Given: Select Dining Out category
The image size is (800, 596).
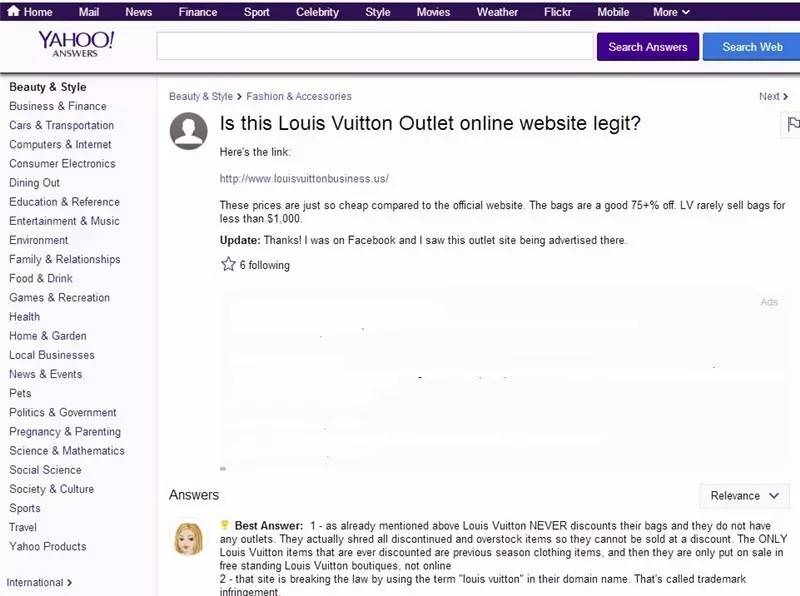Looking at the screenshot, I should (x=34, y=183).
